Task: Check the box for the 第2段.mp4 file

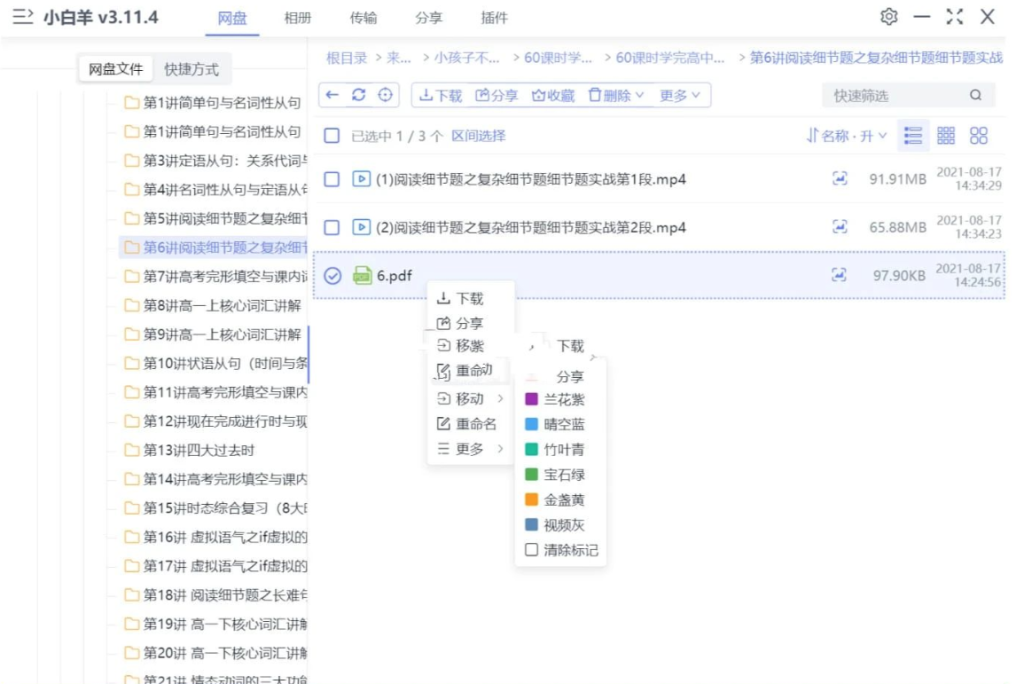Action: point(332,227)
